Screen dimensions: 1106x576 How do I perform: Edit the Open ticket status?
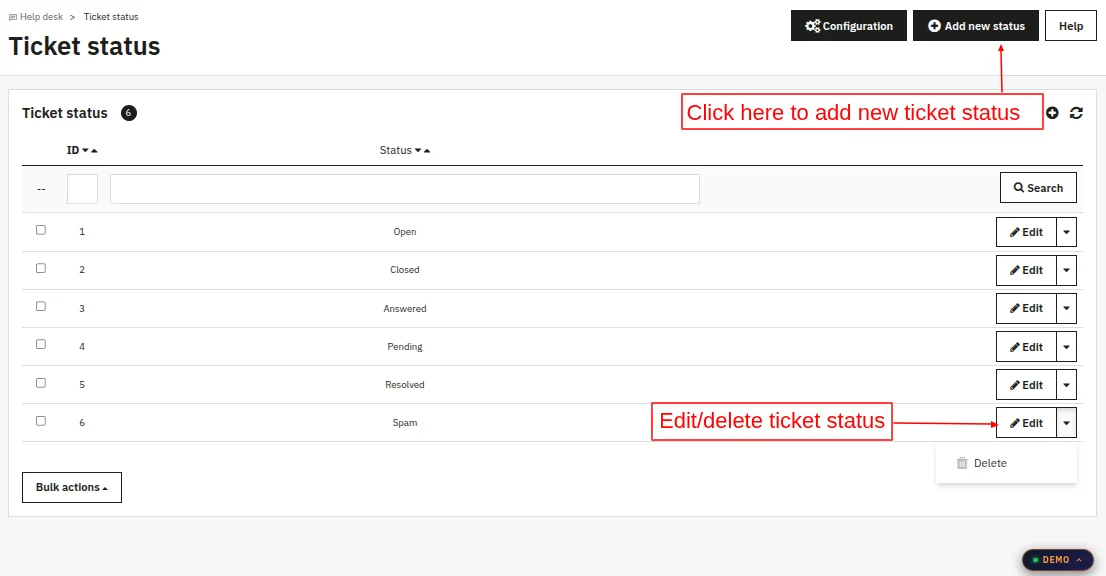click(x=1026, y=232)
